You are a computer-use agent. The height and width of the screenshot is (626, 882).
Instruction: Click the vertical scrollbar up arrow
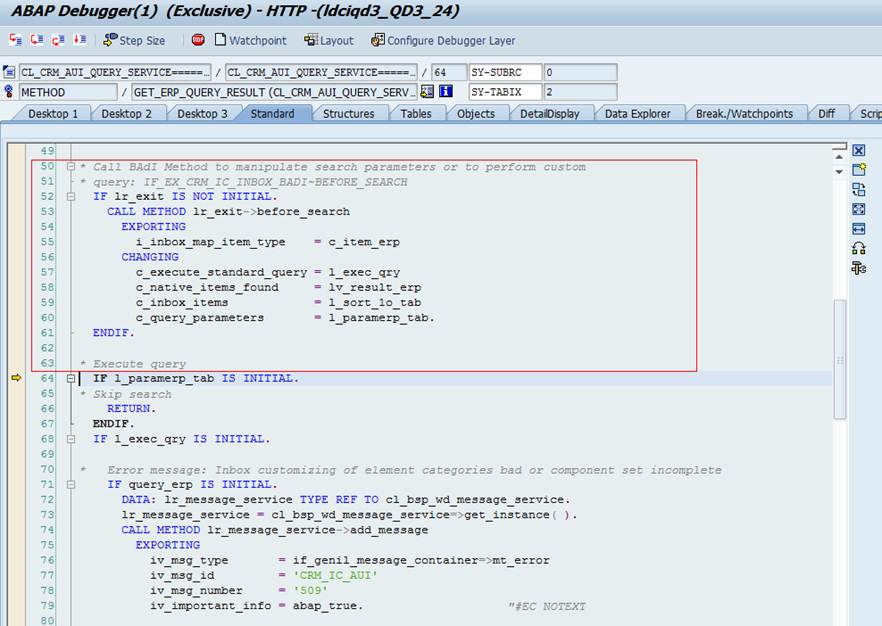point(840,151)
